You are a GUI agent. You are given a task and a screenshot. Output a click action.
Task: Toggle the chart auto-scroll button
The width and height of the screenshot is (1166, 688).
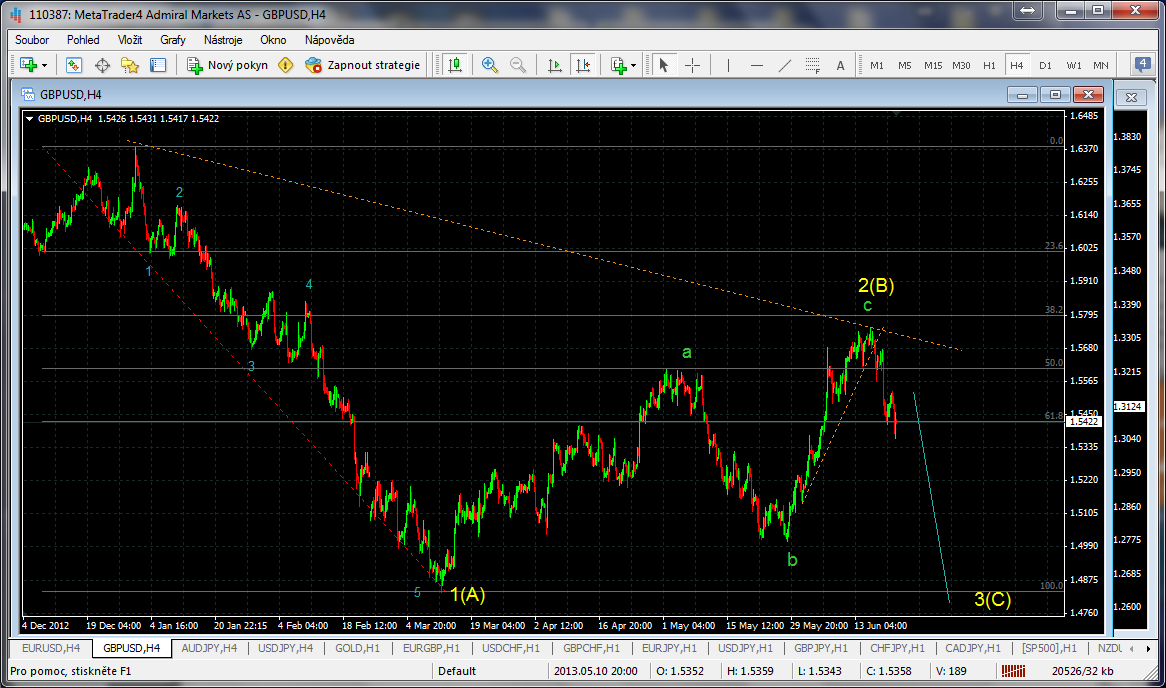(555, 65)
